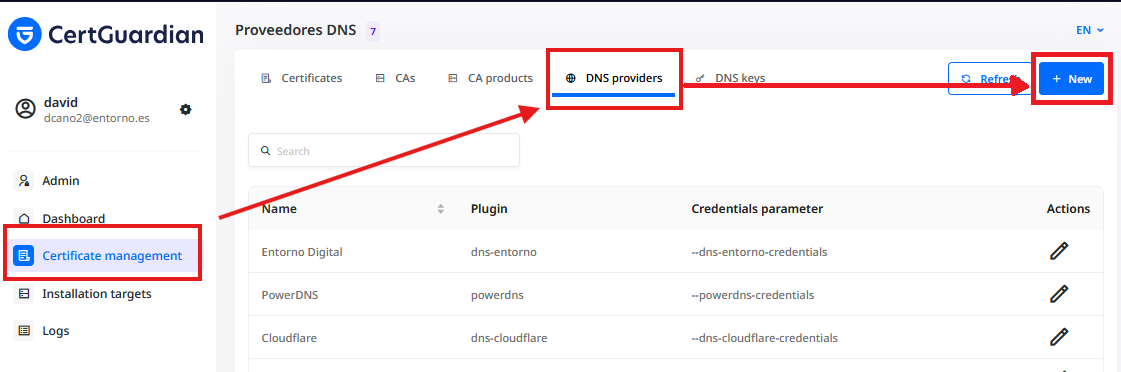Screen dimensions: 1121x372
Task: Click the Certificates tab document icon
Action: click(267, 79)
